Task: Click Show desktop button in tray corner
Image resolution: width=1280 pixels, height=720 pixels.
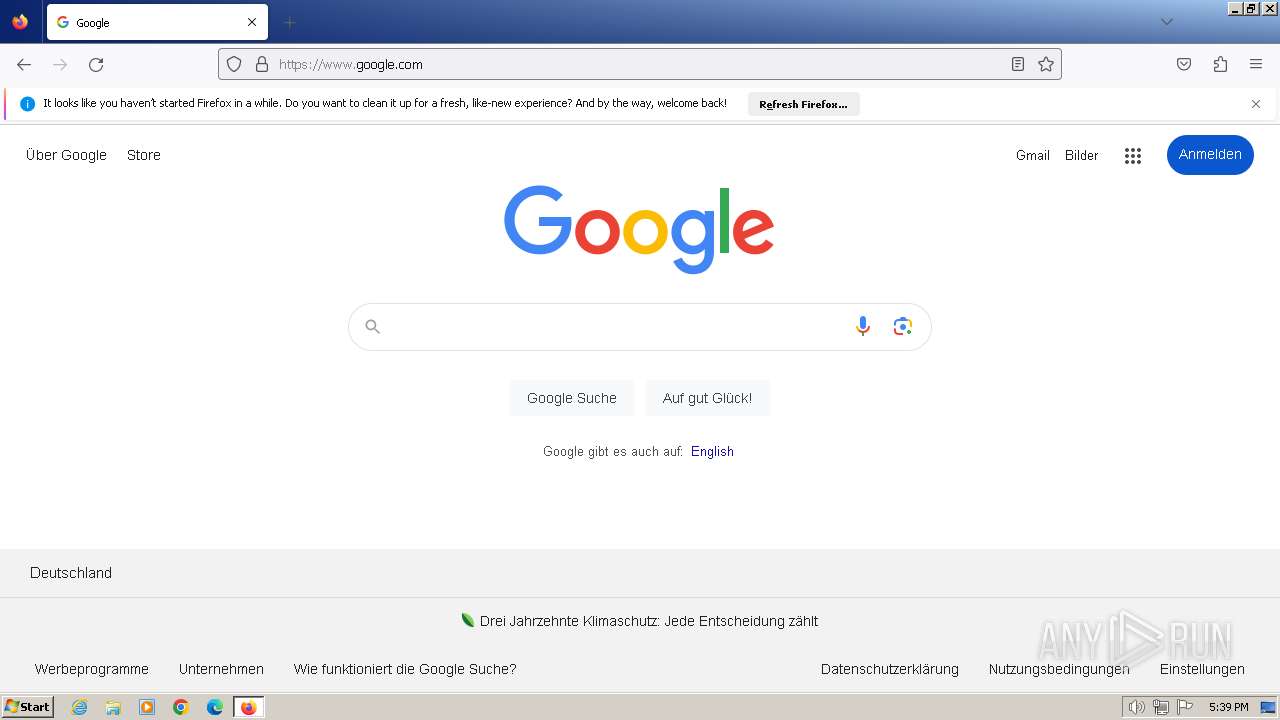Action: (x=1268, y=707)
